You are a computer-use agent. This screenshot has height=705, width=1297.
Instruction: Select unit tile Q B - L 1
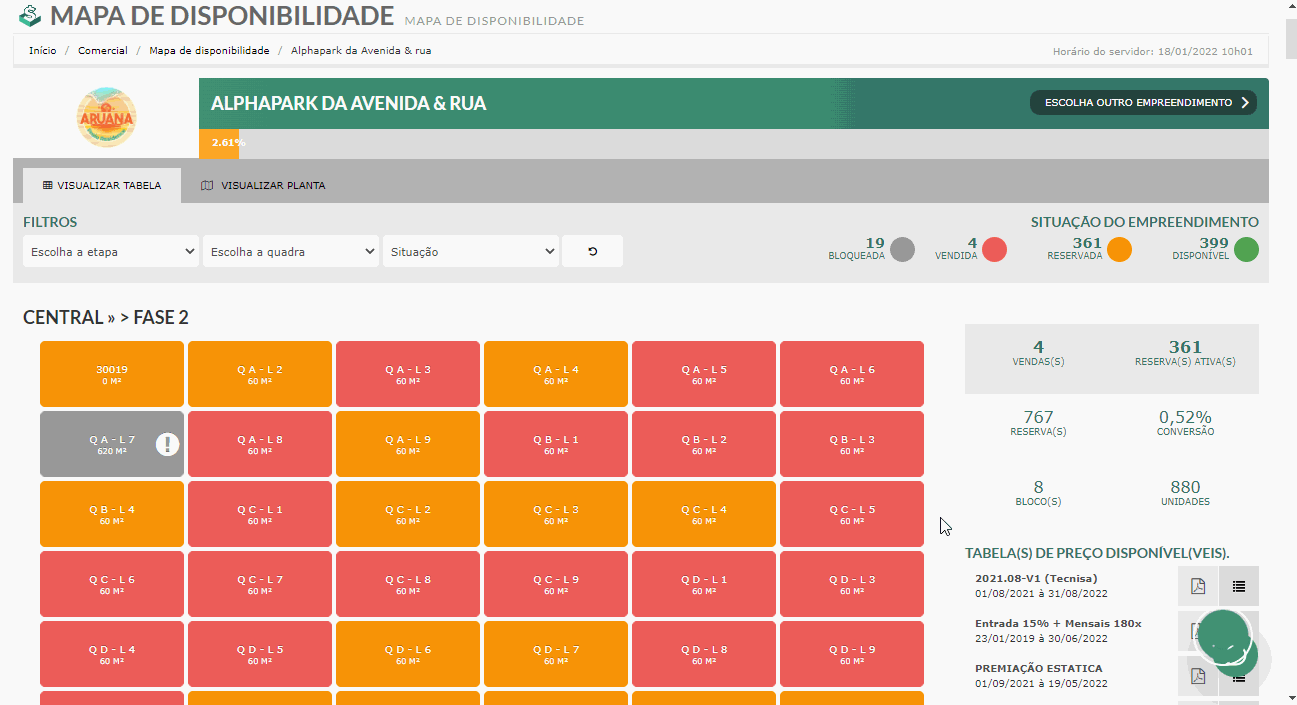pos(556,444)
